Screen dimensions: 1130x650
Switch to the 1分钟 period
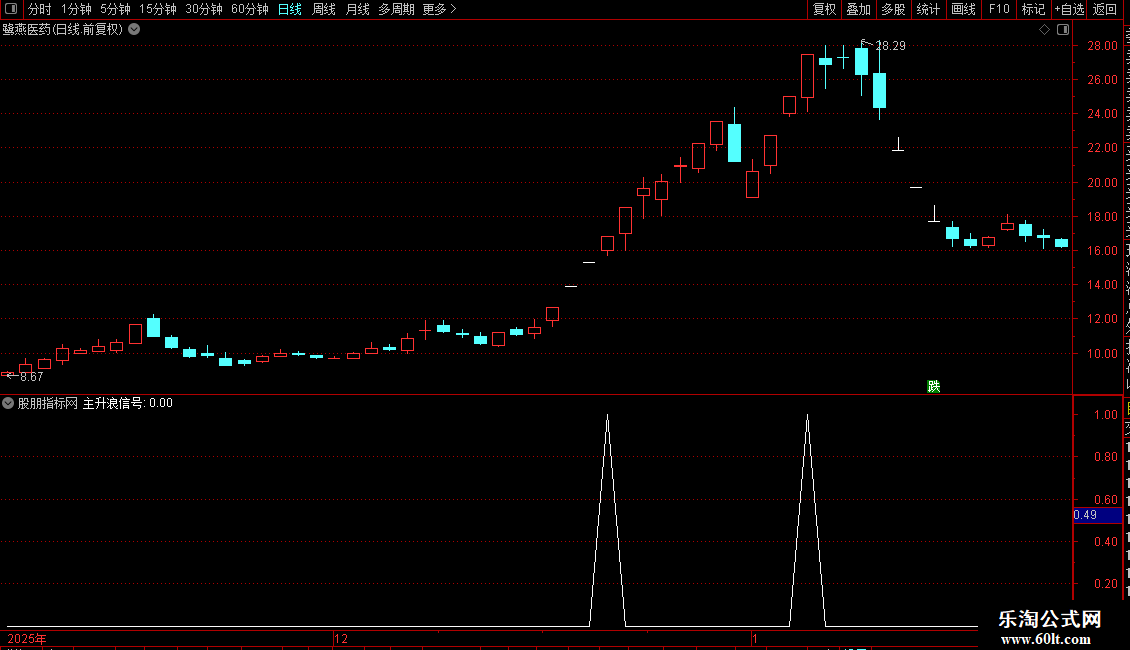tap(76, 9)
